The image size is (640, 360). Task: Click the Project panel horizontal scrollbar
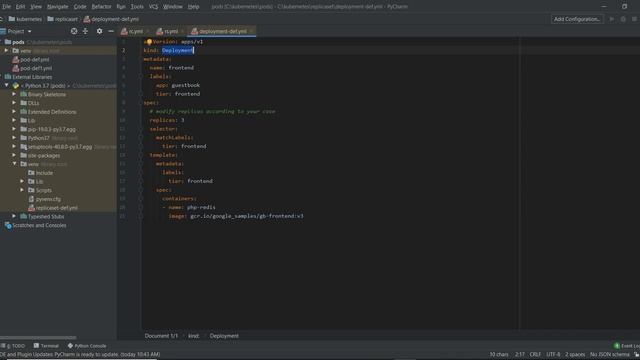click(x=38, y=338)
